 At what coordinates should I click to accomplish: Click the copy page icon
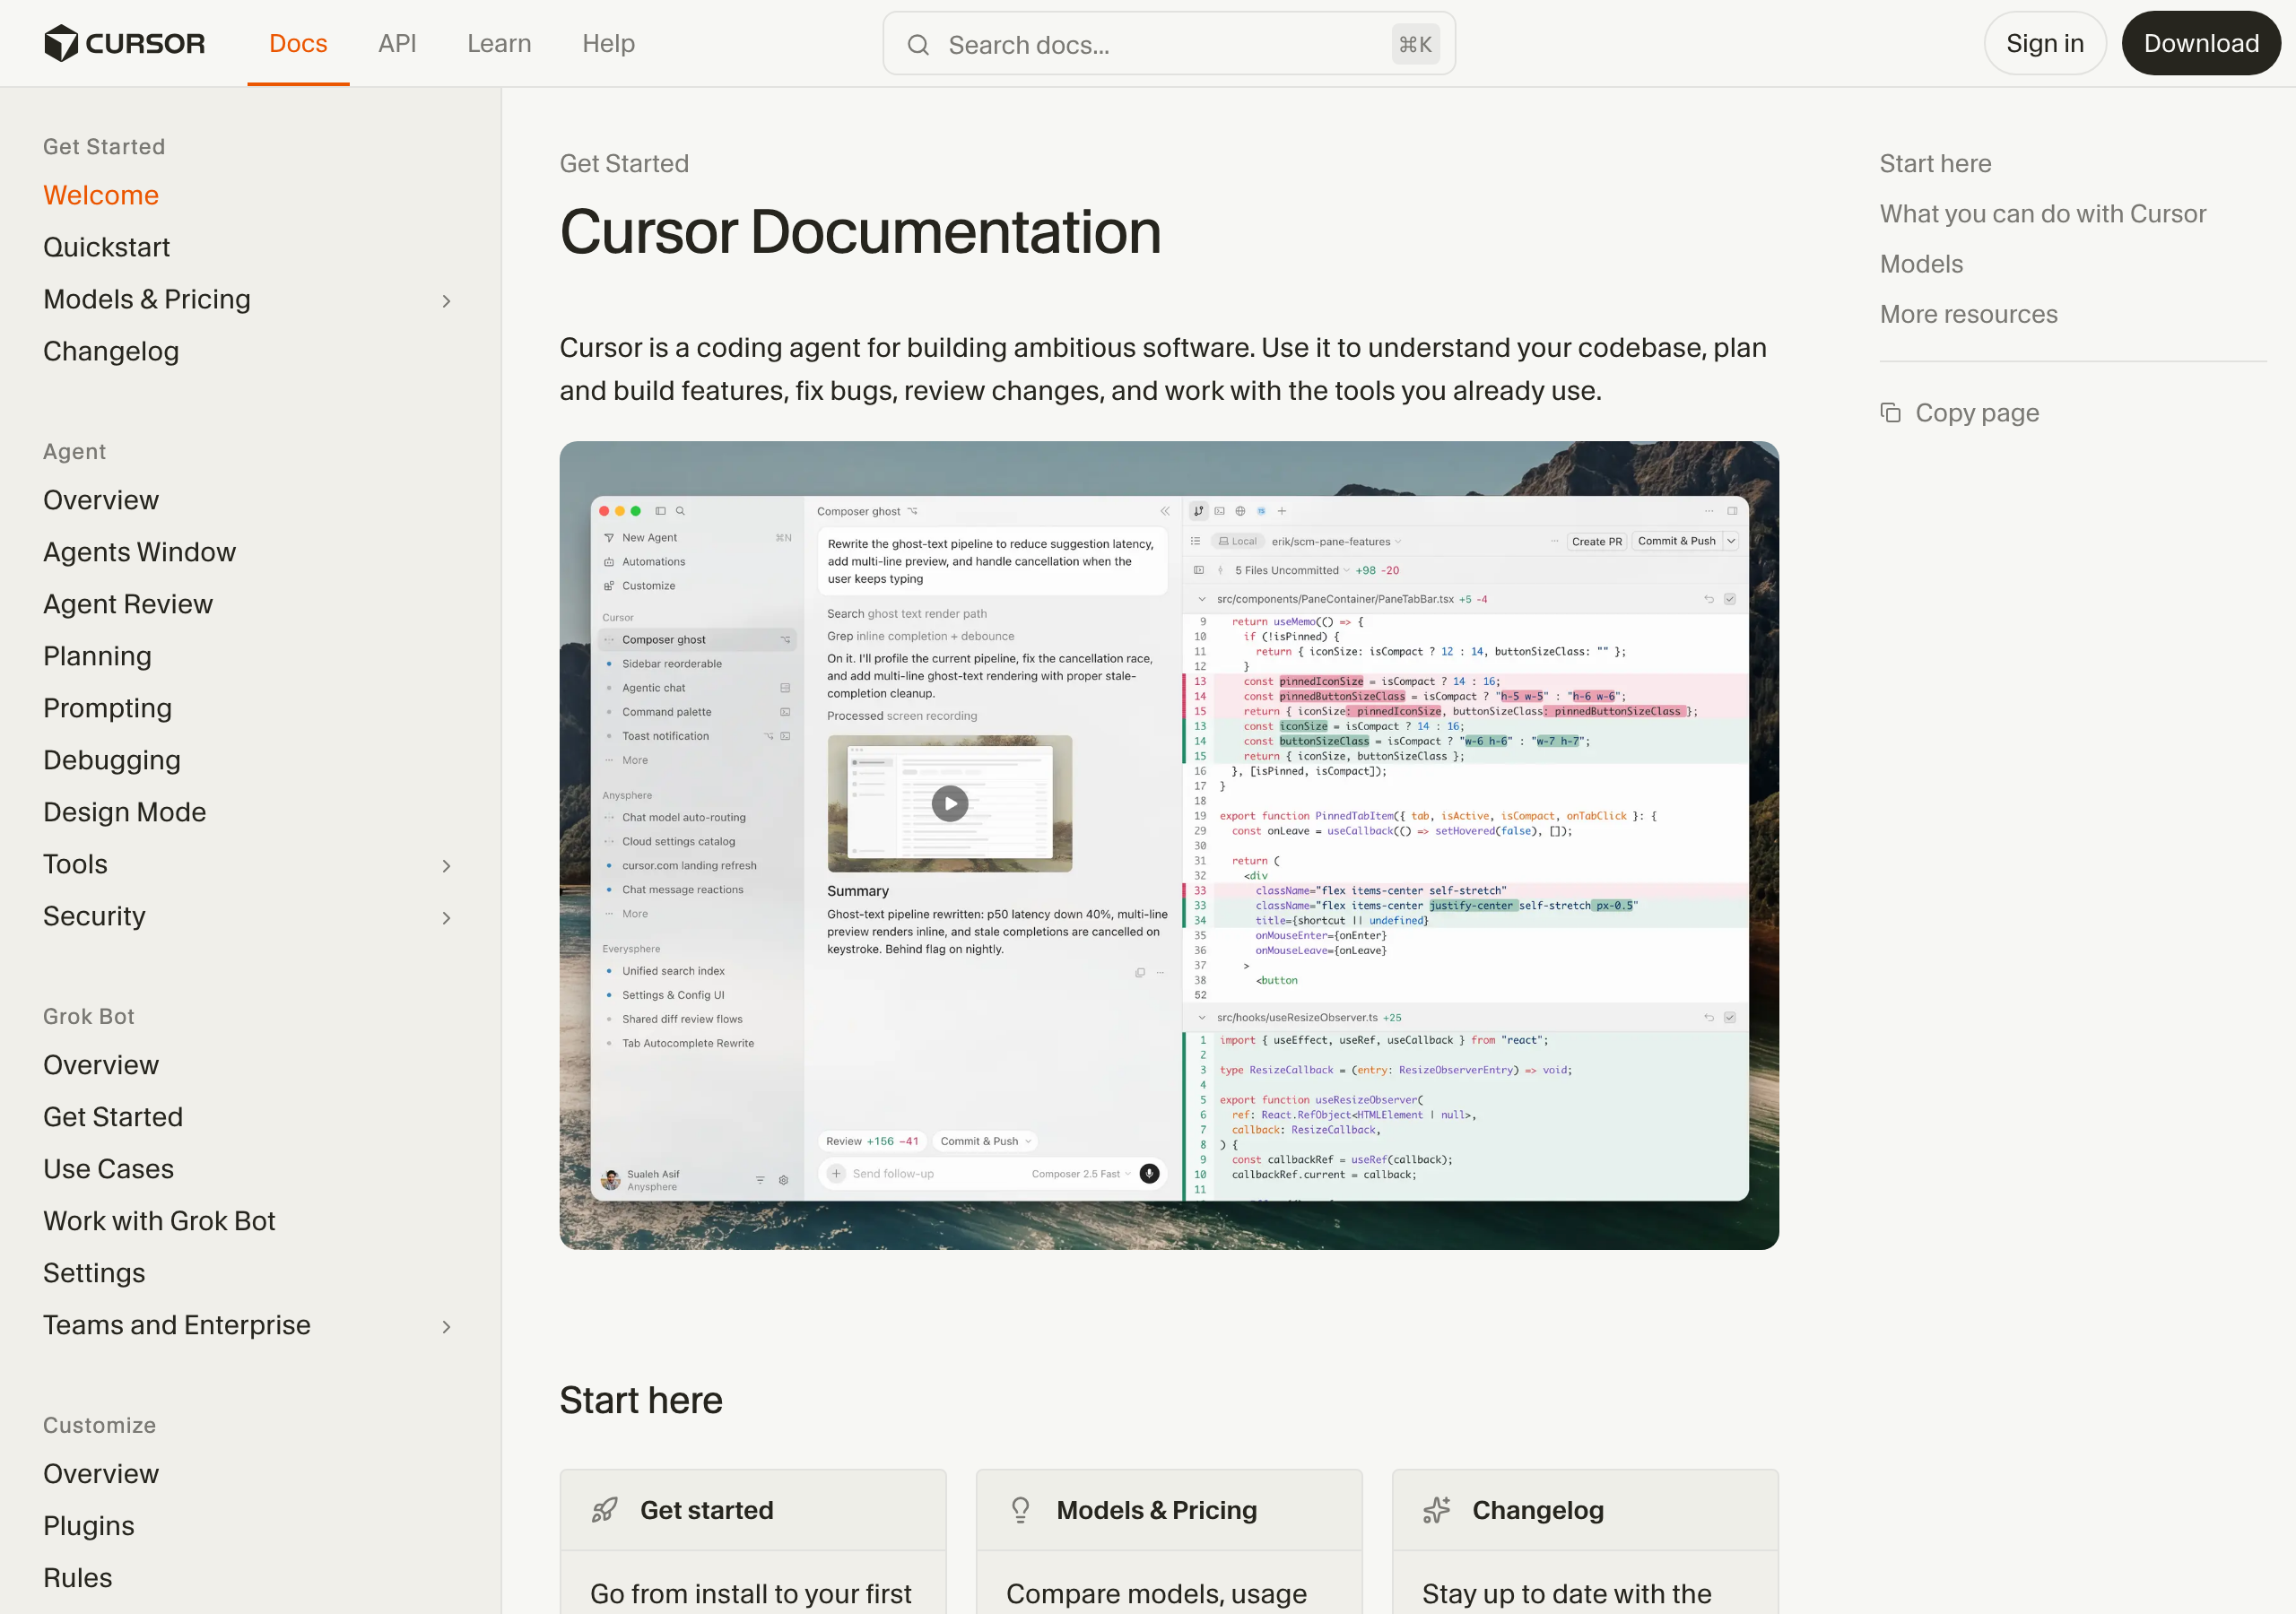tap(1890, 412)
